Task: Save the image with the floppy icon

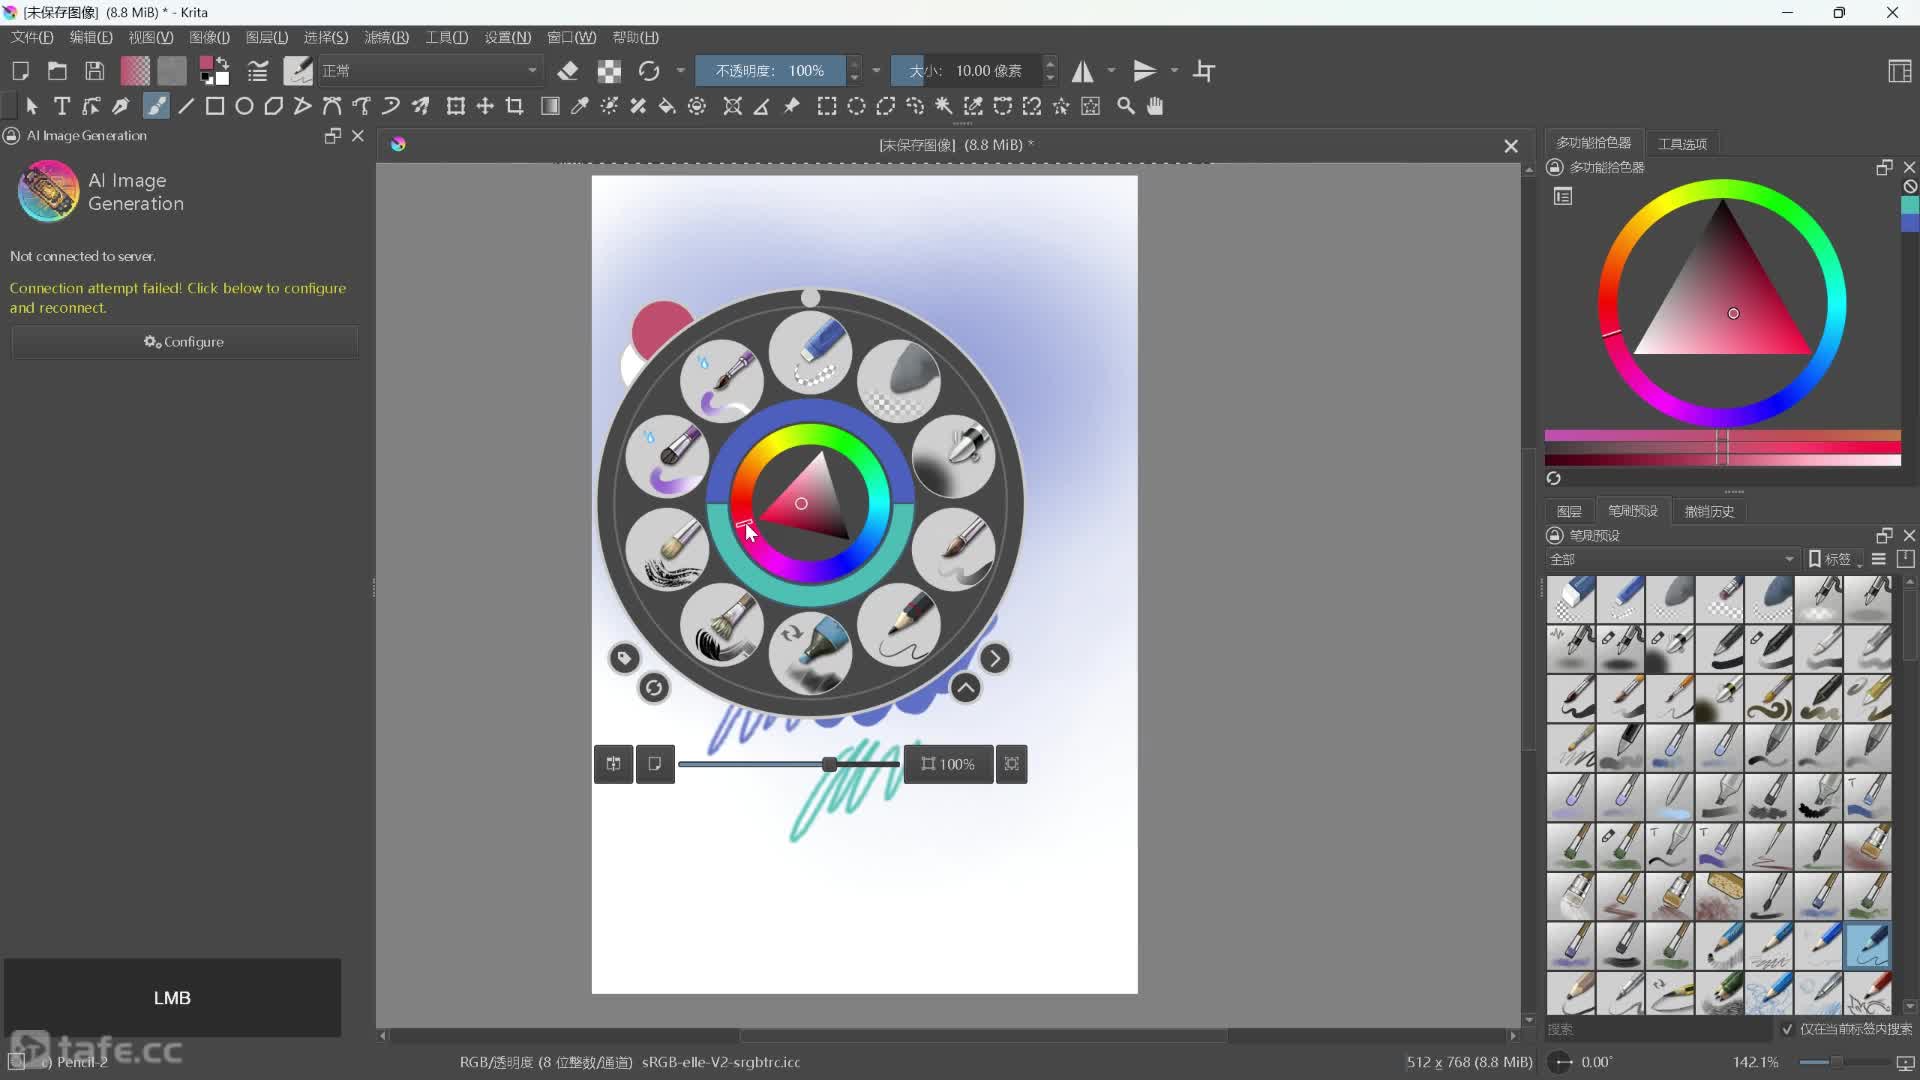Action: pyautogui.click(x=94, y=71)
